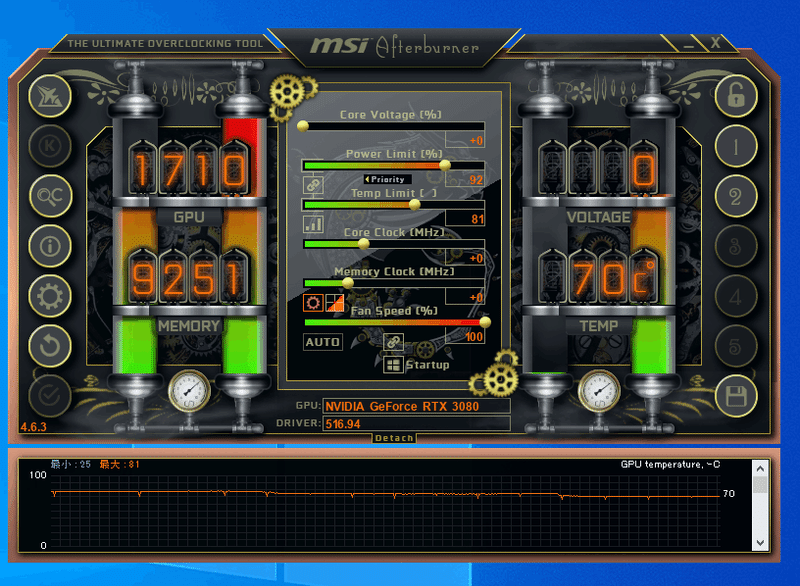This screenshot has width=800, height=586.
Task: Click the GPU name field NVIDIA GeForce RTX 3080
Action: coord(416,406)
